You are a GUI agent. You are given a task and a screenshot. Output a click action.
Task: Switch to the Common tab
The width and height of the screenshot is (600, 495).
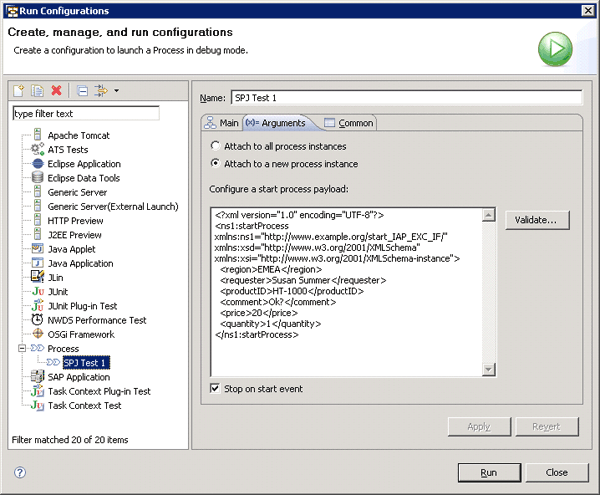point(349,123)
